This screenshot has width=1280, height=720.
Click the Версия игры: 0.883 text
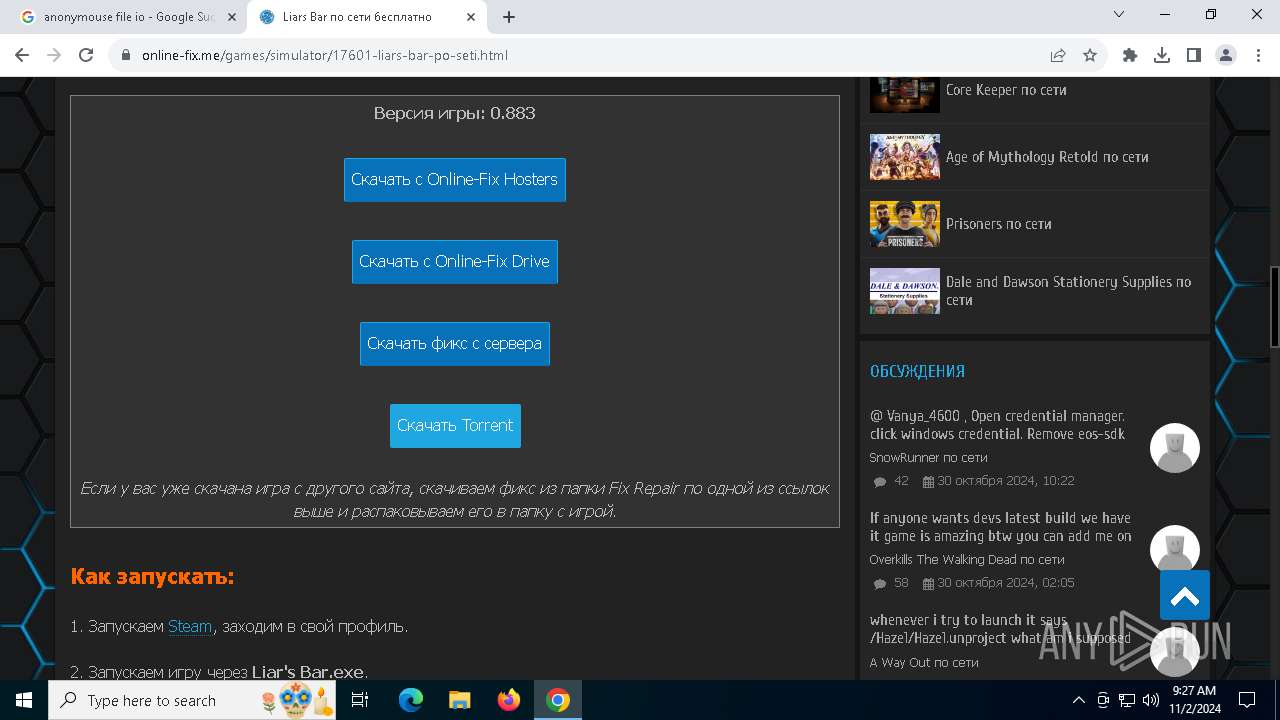455,113
